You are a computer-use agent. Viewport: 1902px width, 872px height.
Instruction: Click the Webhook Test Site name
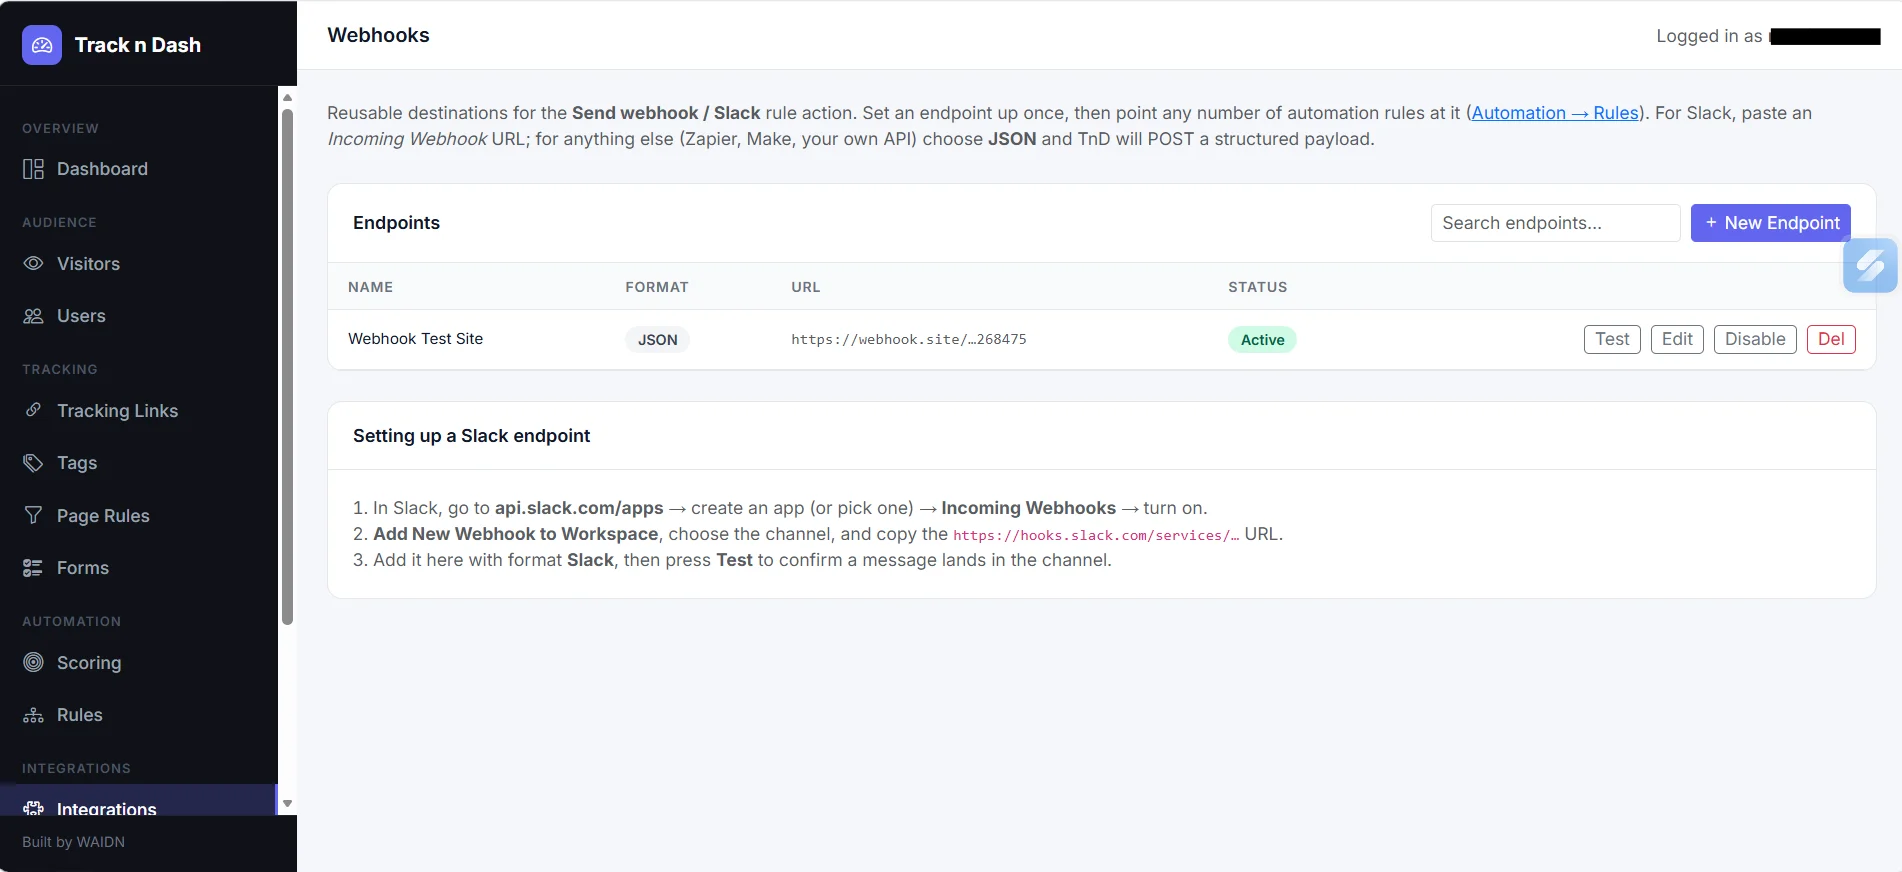click(415, 339)
